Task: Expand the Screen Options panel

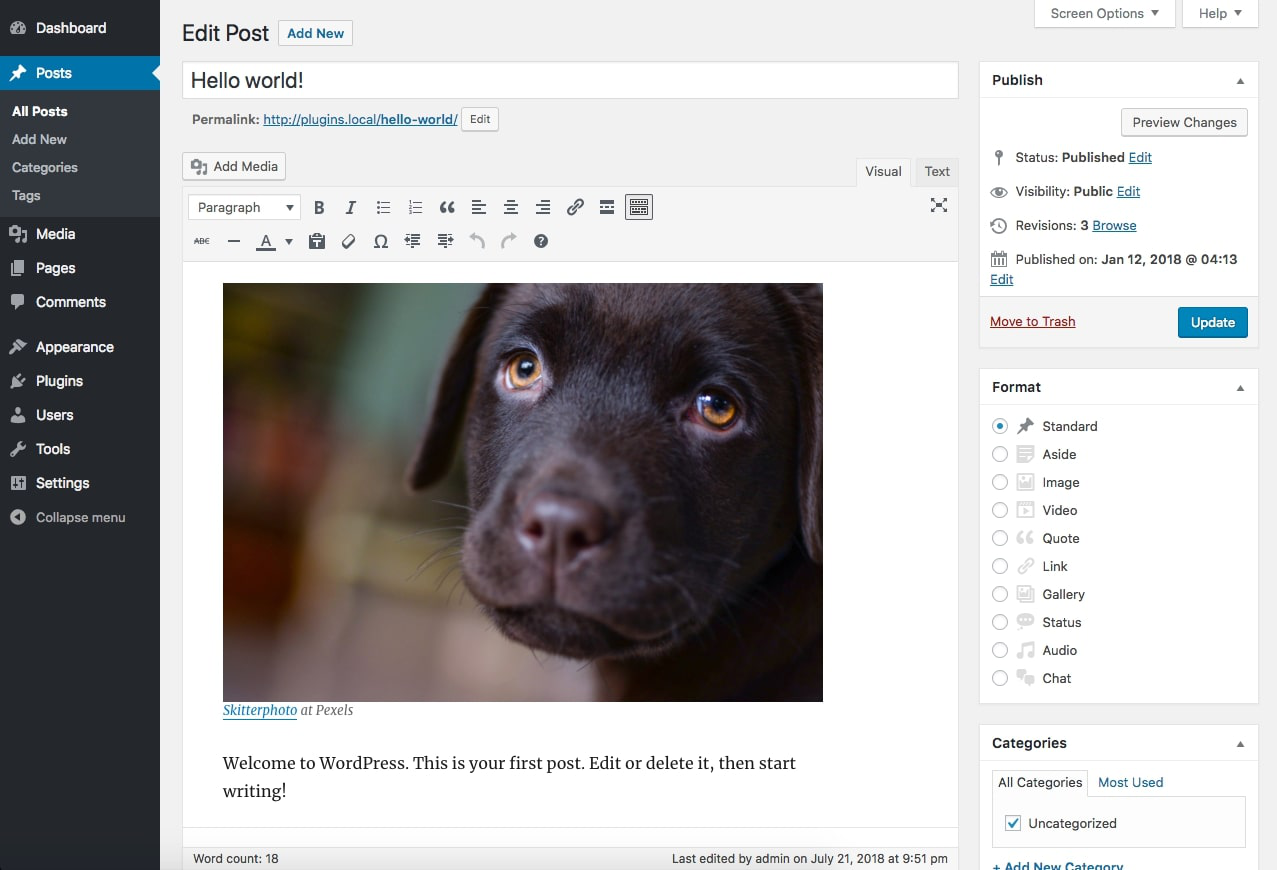Action: (x=1104, y=14)
